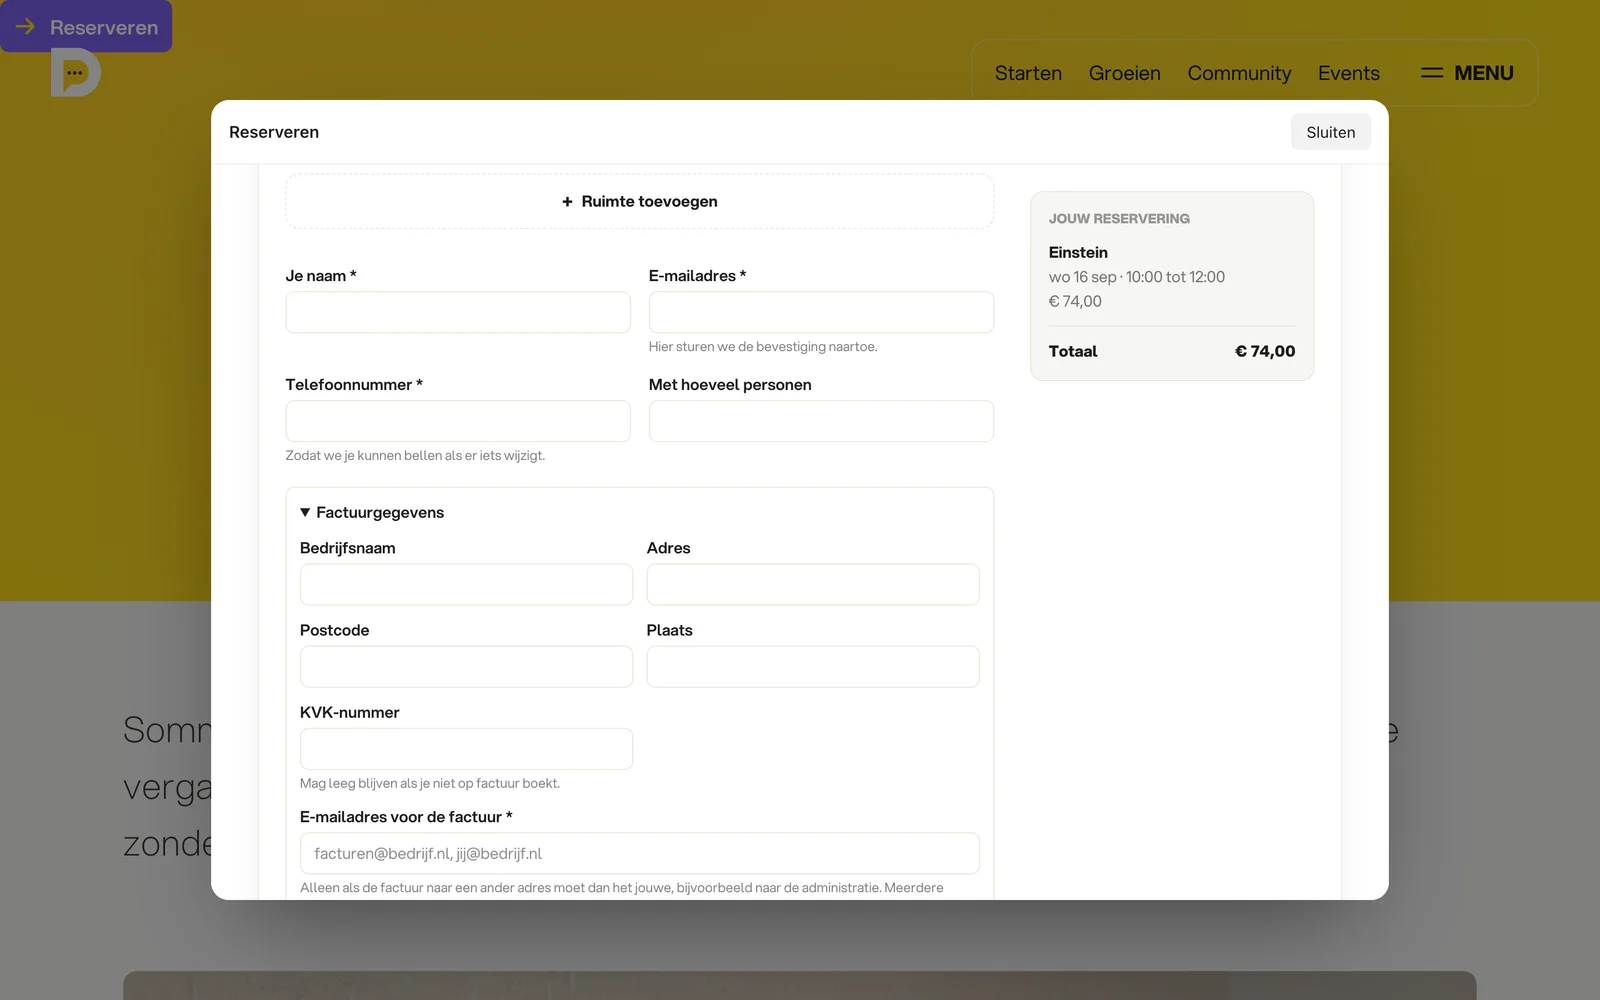
Task: Open the Groeien menu item
Action: click(1125, 73)
